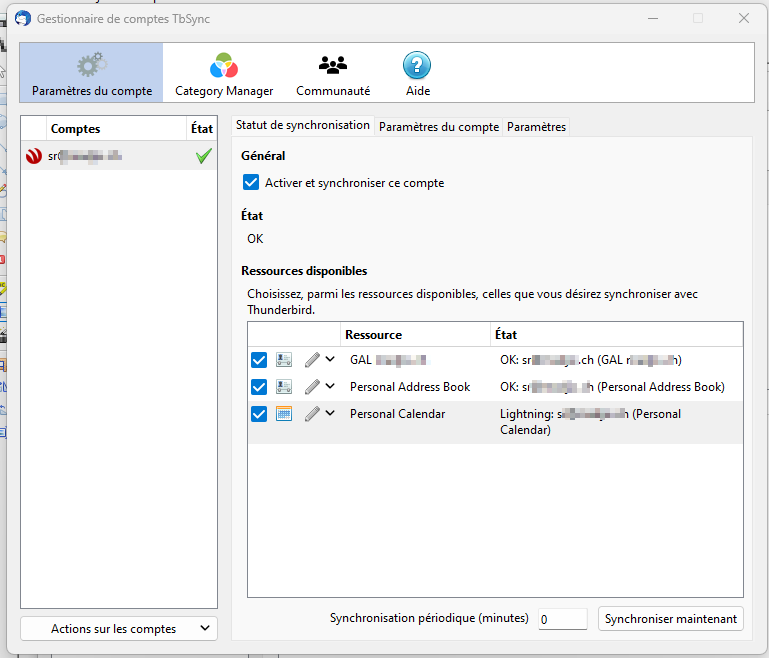The image size is (769, 658).
Task: Click the Personal Calendar calendar icon
Action: coord(284,414)
